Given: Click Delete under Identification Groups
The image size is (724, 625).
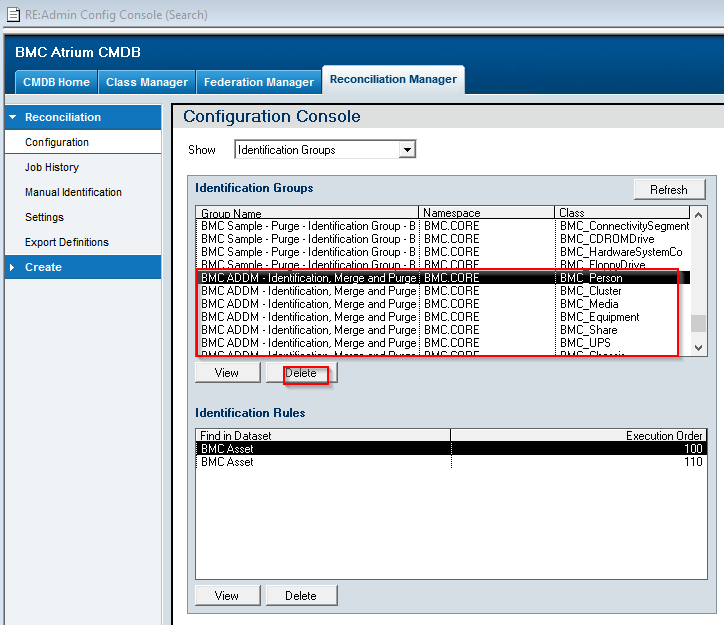Looking at the screenshot, I should coord(301,373).
